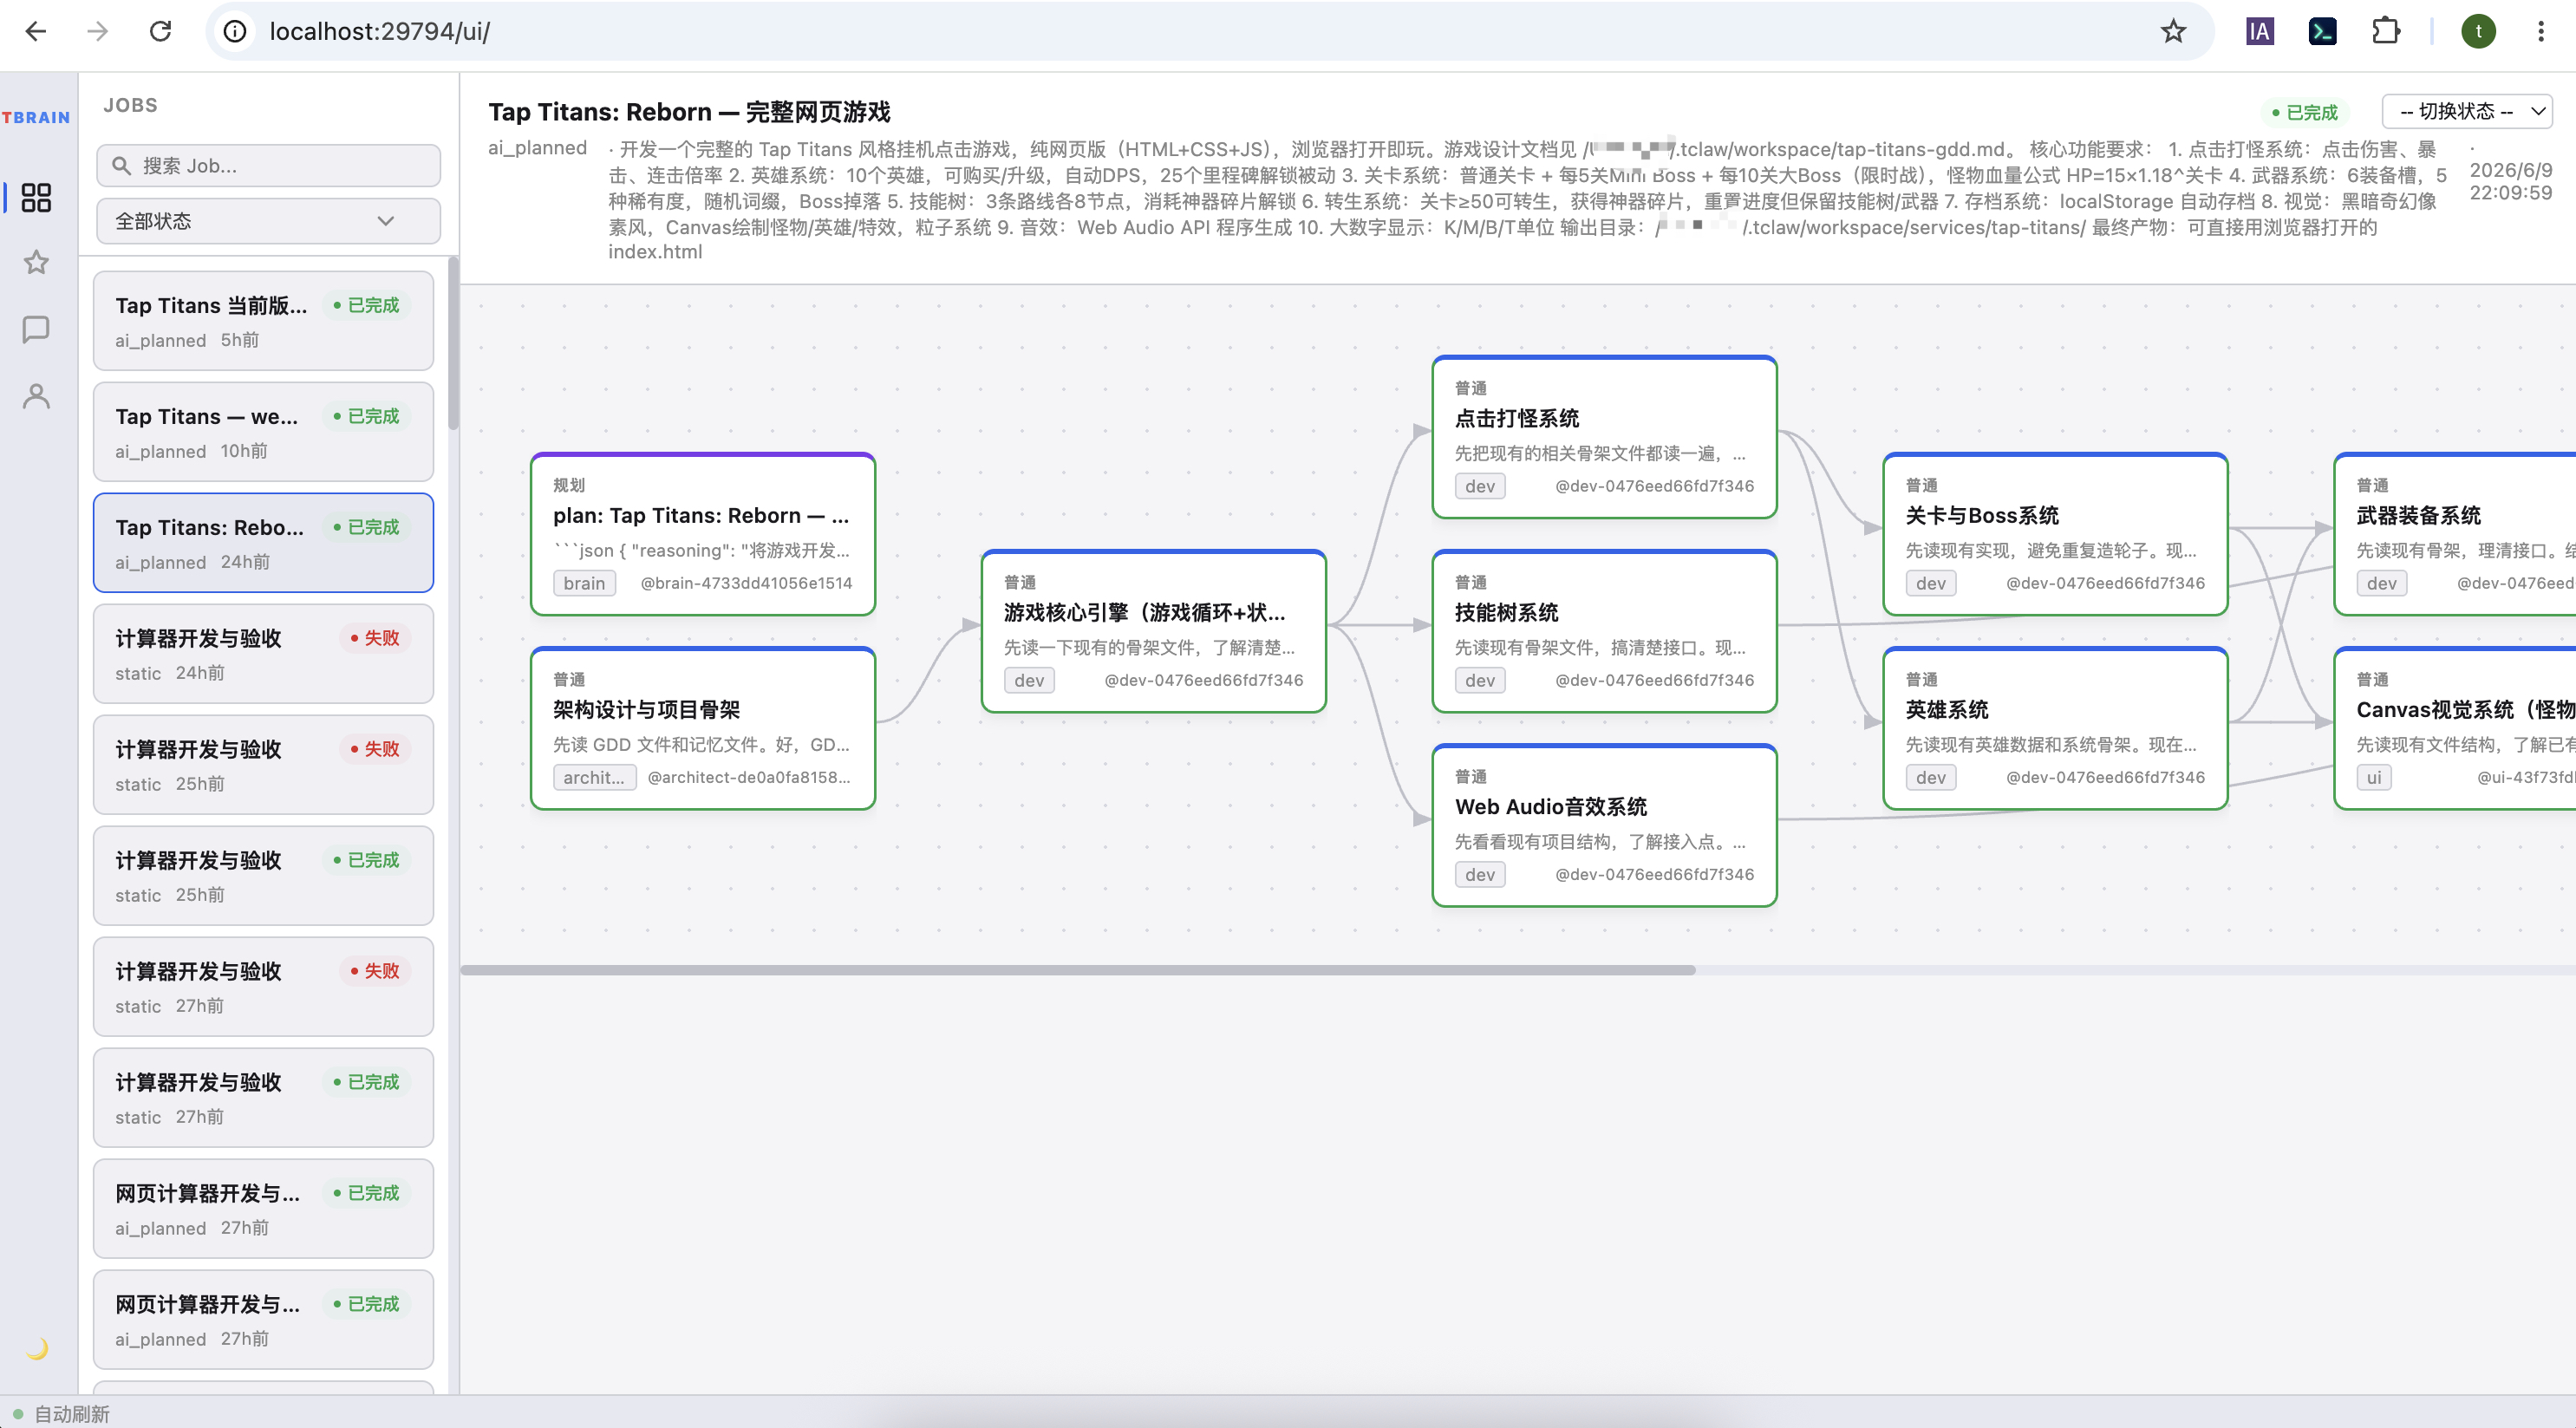Click the search magnifier icon in Job search

tap(122, 165)
